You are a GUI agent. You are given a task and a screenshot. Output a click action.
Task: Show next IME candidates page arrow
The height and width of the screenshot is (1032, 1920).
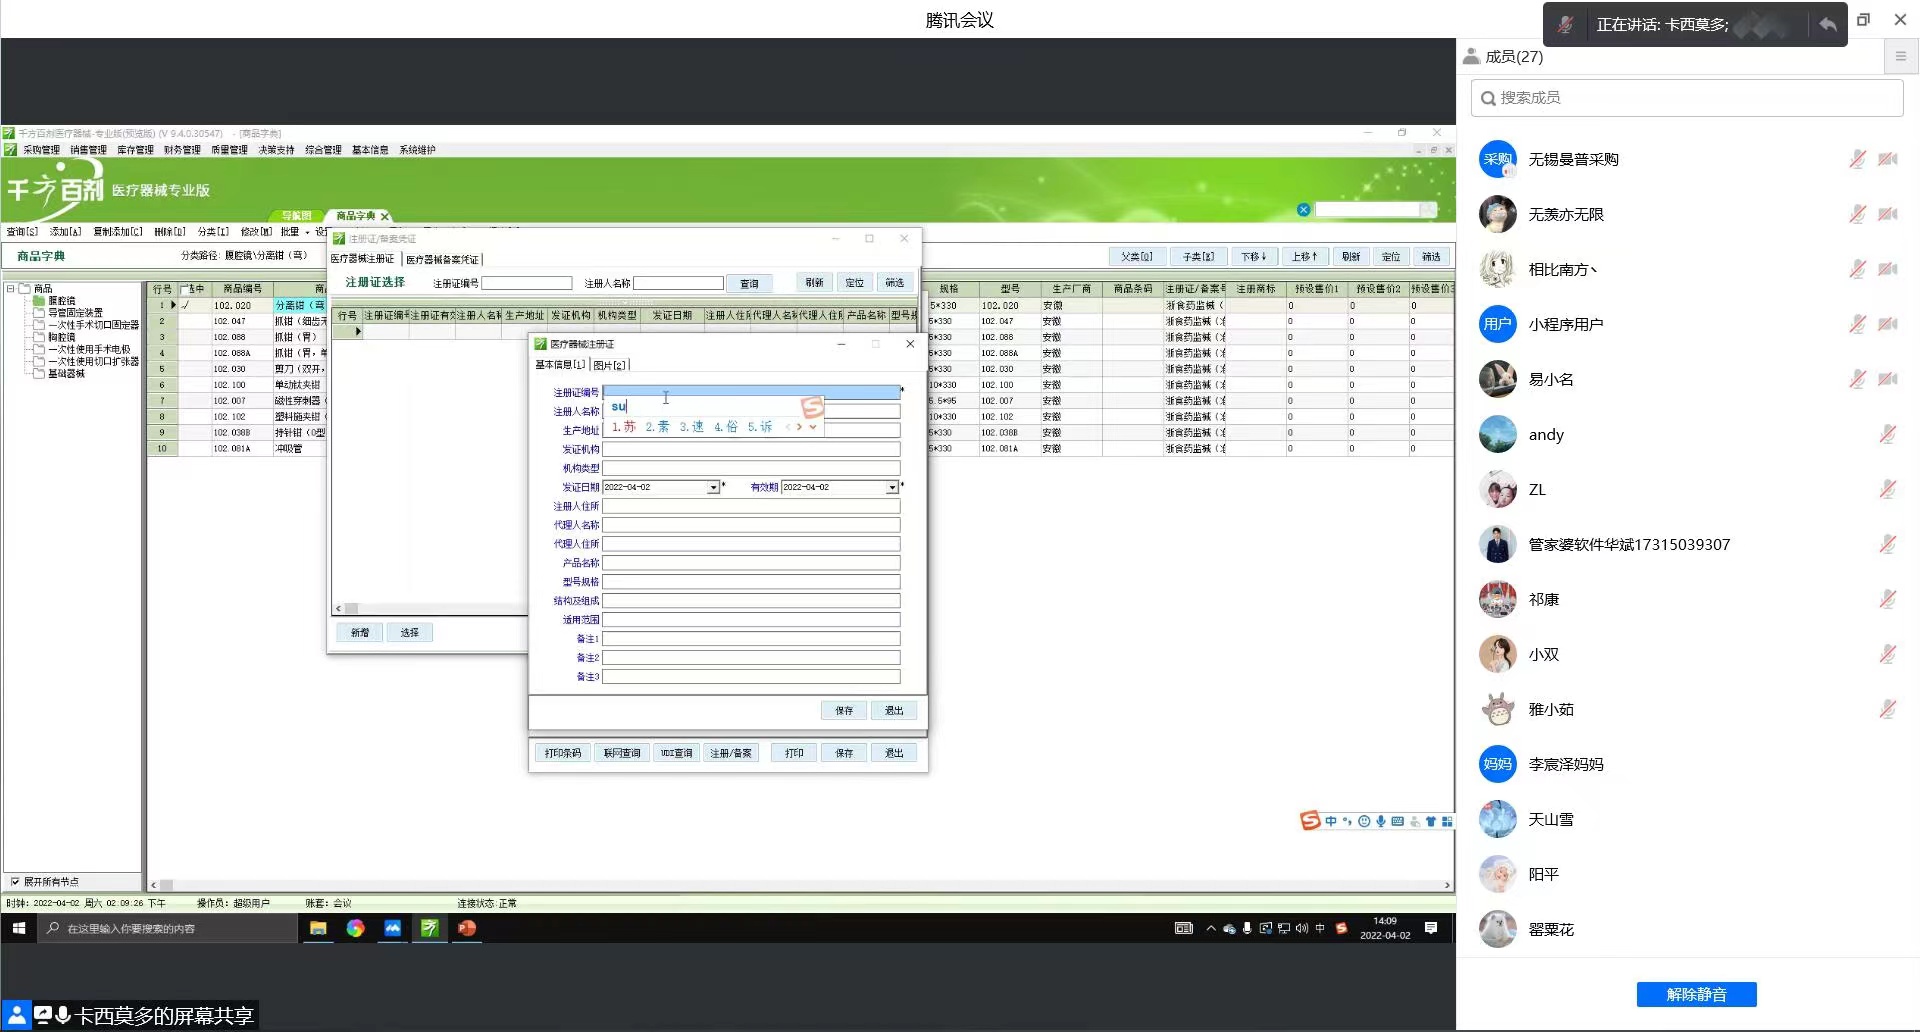click(x=799, y=427)
